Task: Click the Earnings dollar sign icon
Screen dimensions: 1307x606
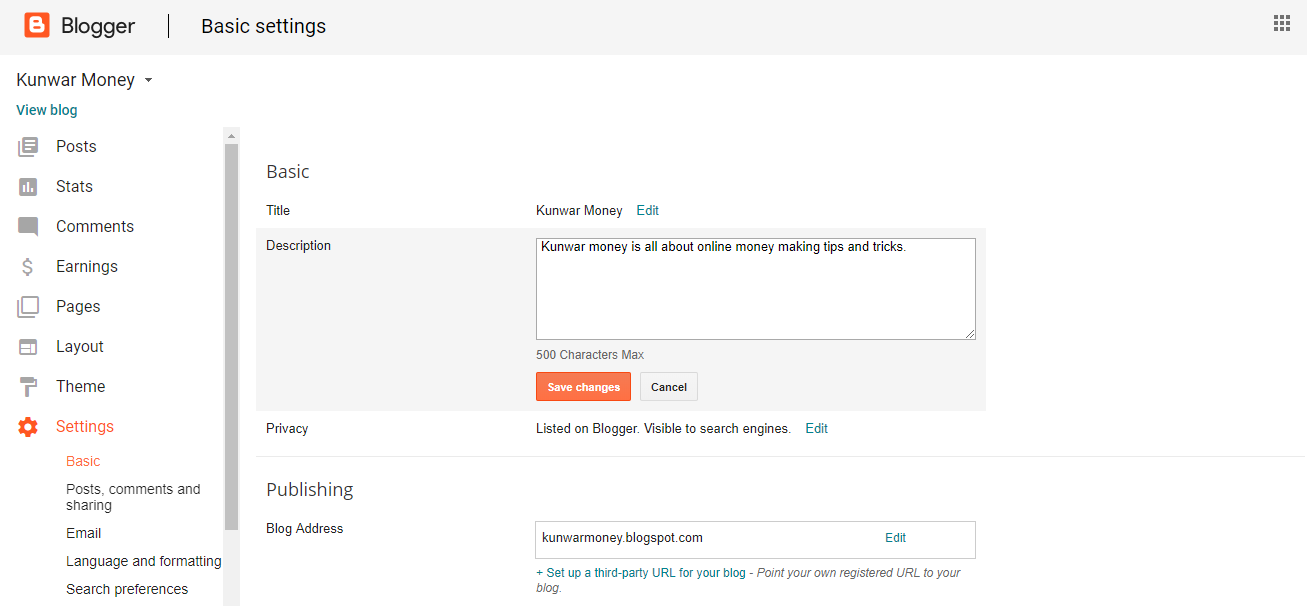Action: pyautogui.click(x=28, y=267)
